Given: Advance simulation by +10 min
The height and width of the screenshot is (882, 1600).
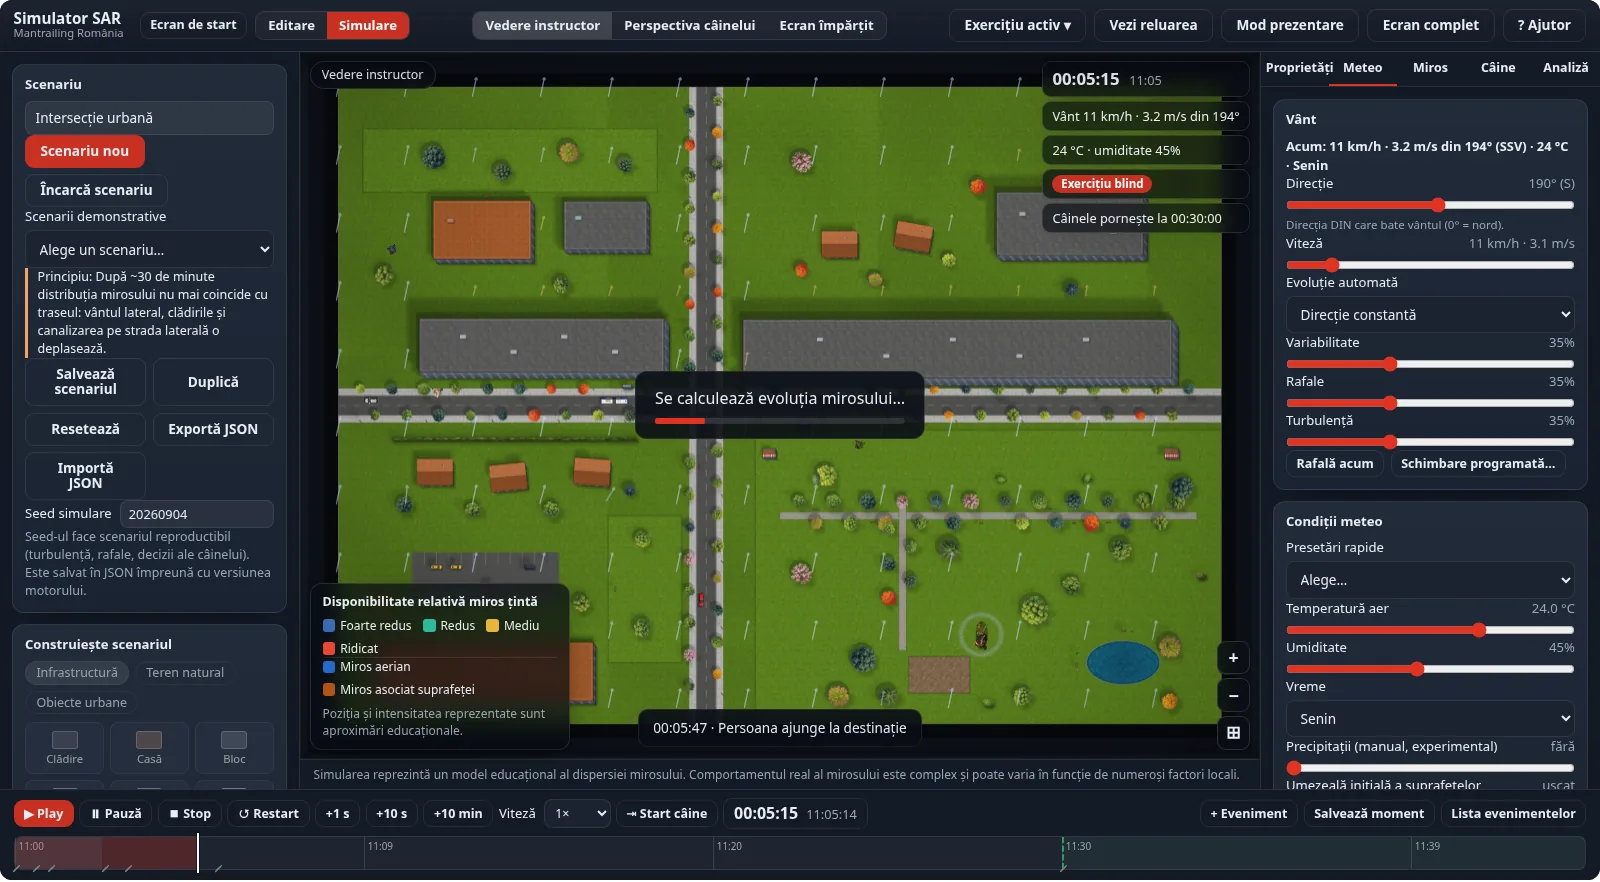Looking at the screenshot, I should 457,814.
